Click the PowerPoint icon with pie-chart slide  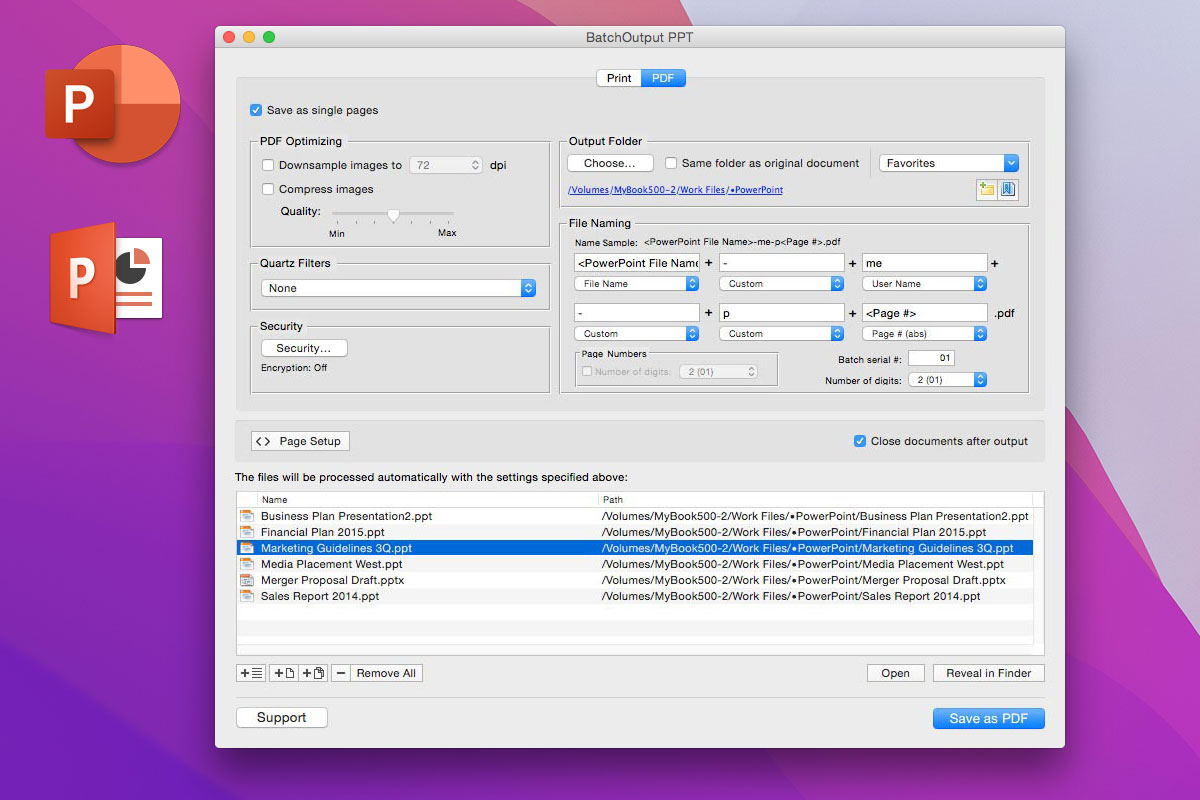click(106, 278)
